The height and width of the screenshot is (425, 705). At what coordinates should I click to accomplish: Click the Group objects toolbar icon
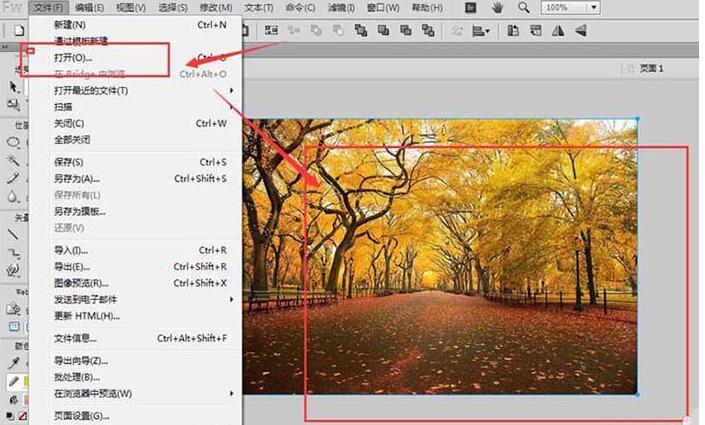271,30
